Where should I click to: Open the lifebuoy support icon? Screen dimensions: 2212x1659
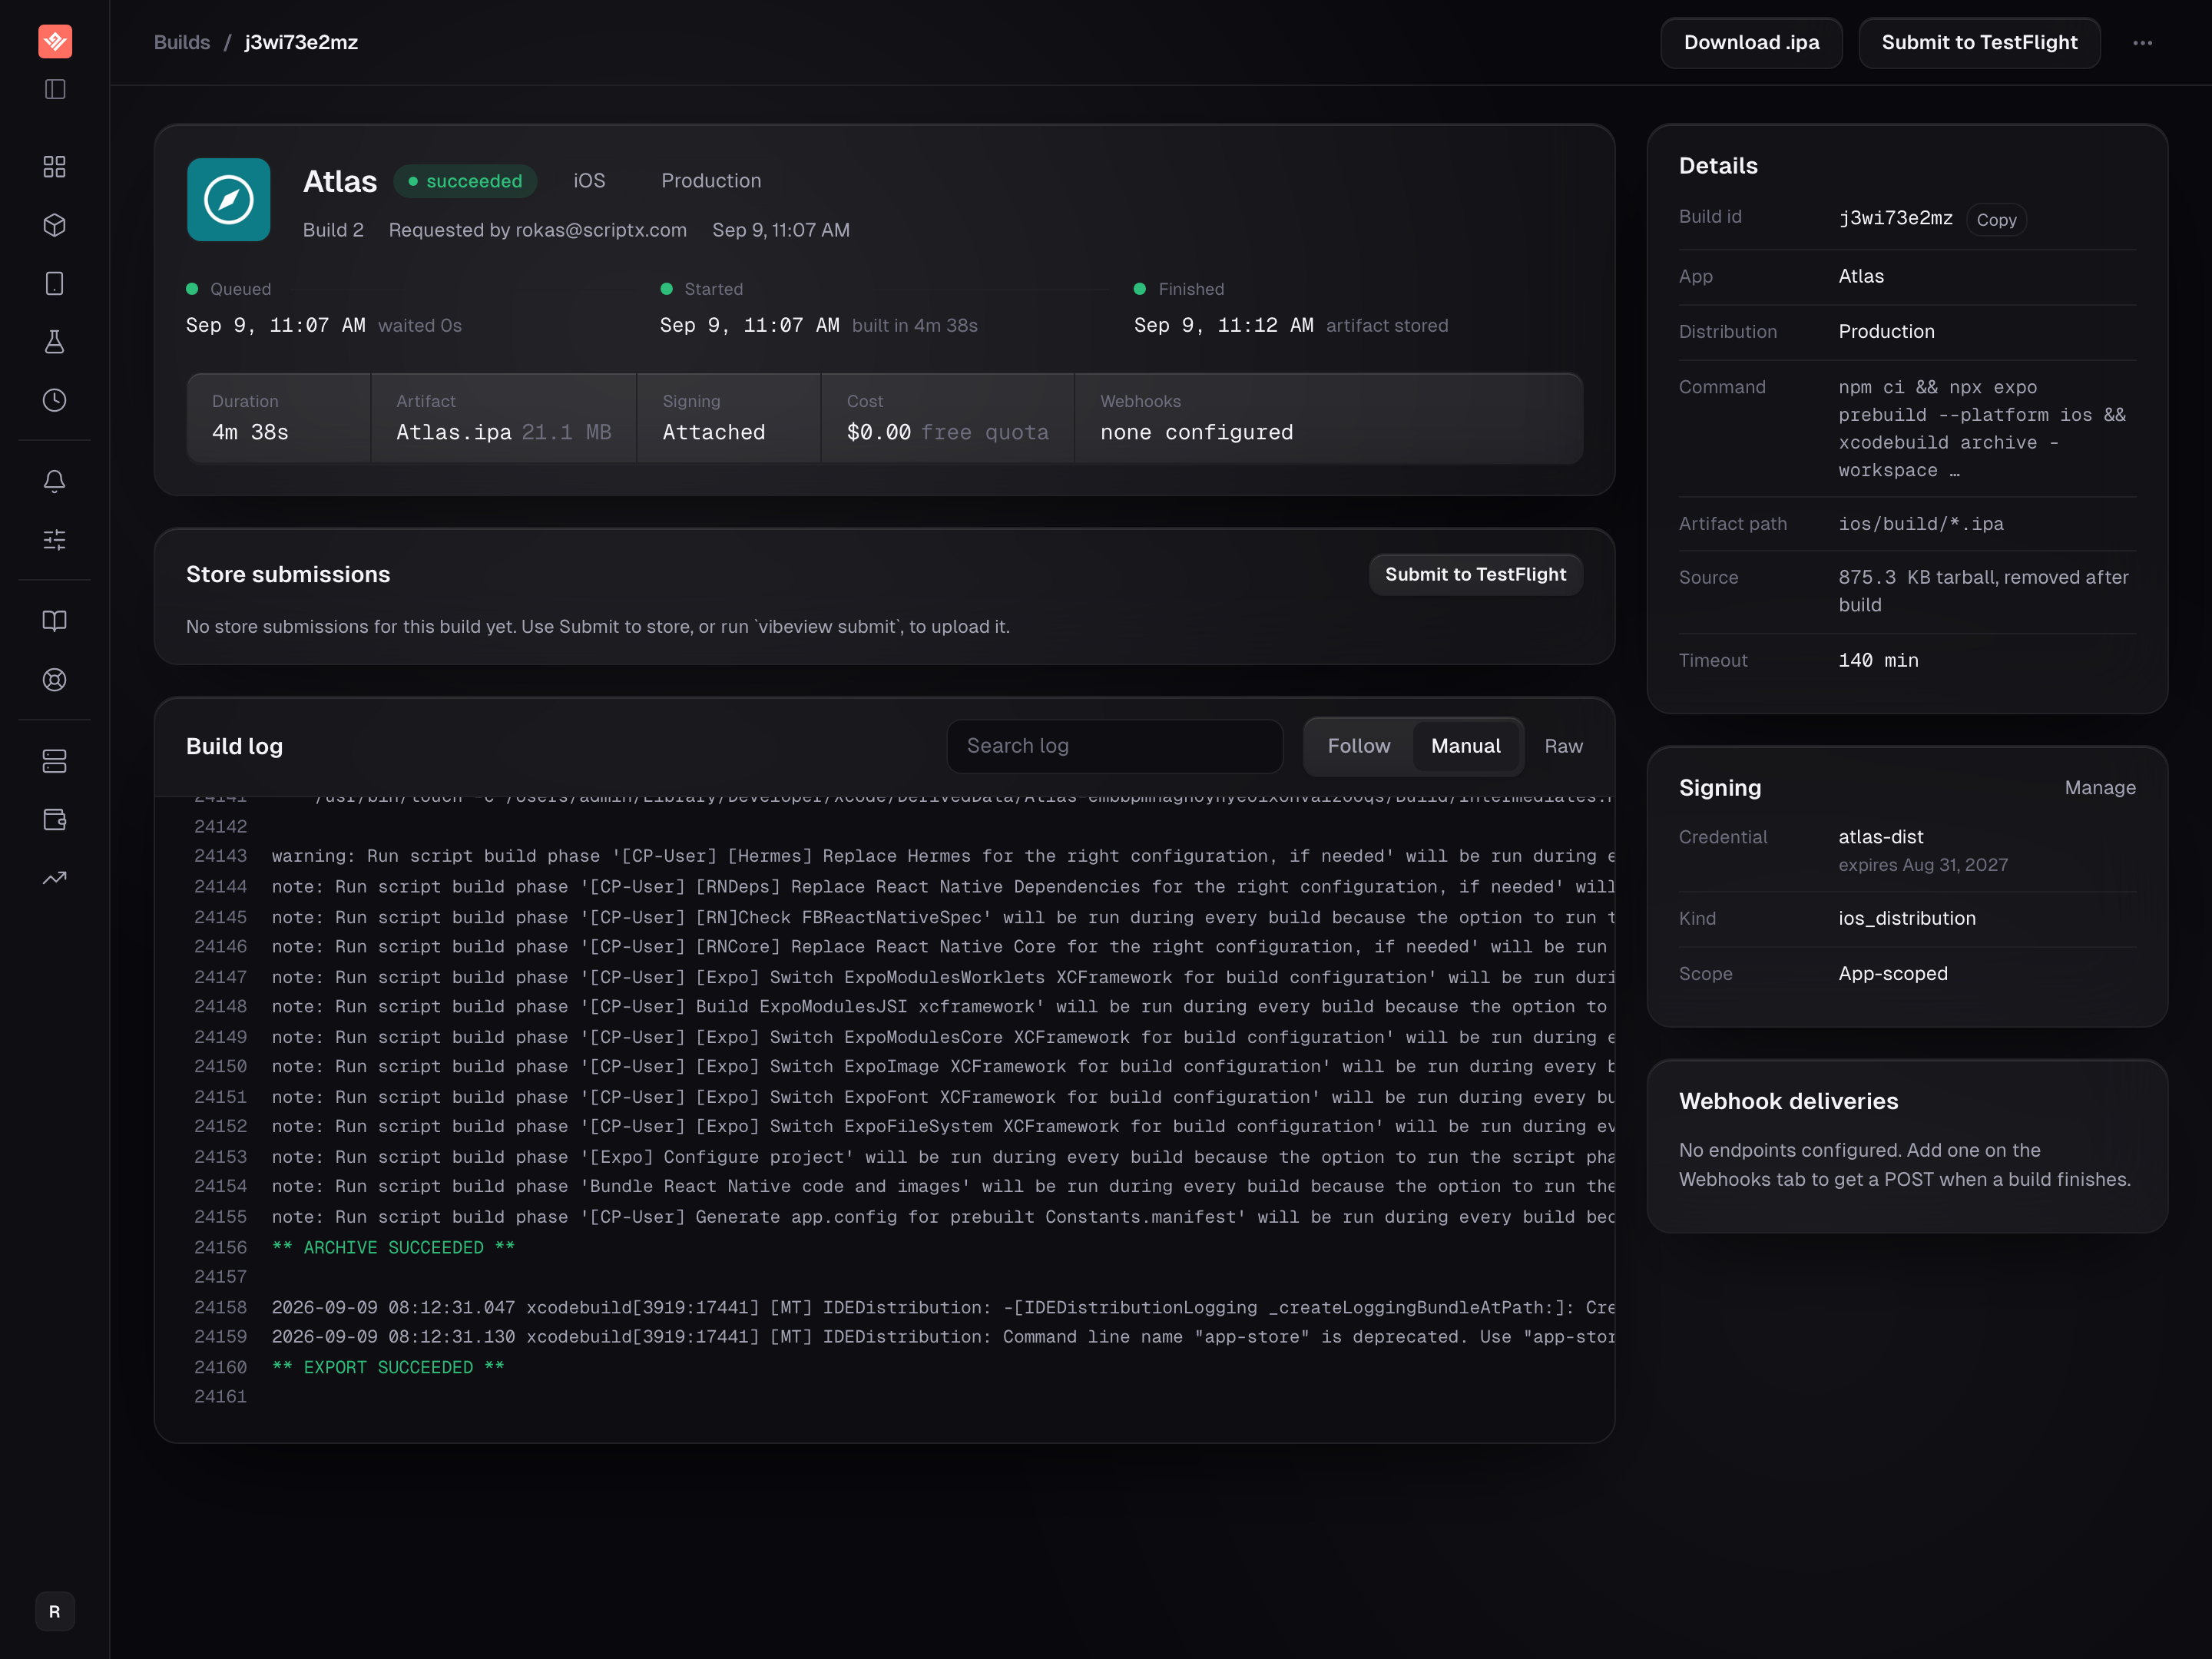(x=55, y=680)
